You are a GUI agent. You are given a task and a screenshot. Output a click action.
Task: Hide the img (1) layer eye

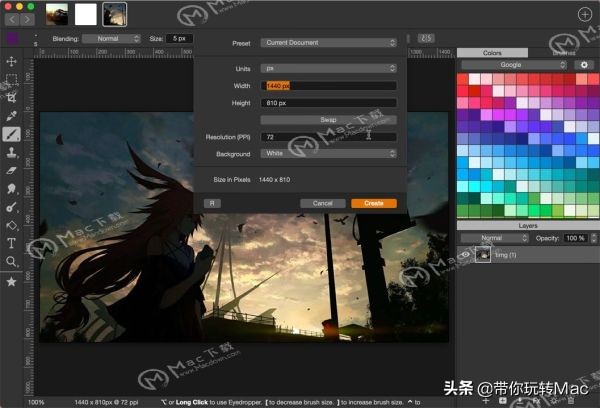tap(465, 255)
